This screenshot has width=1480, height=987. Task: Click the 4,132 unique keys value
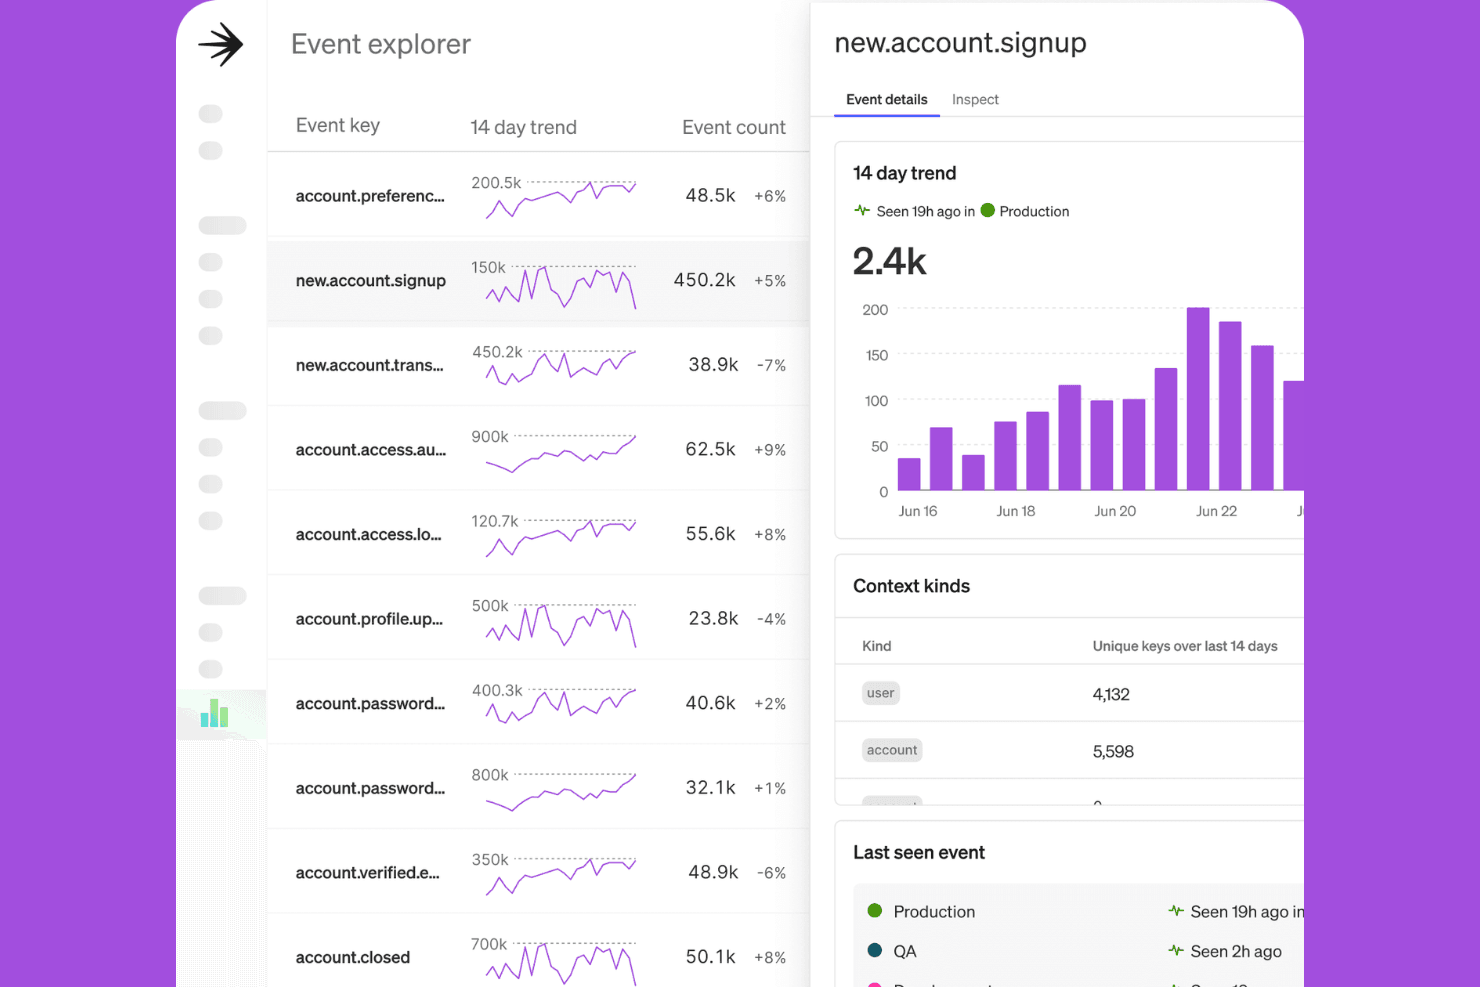[x=1111, y=694]
